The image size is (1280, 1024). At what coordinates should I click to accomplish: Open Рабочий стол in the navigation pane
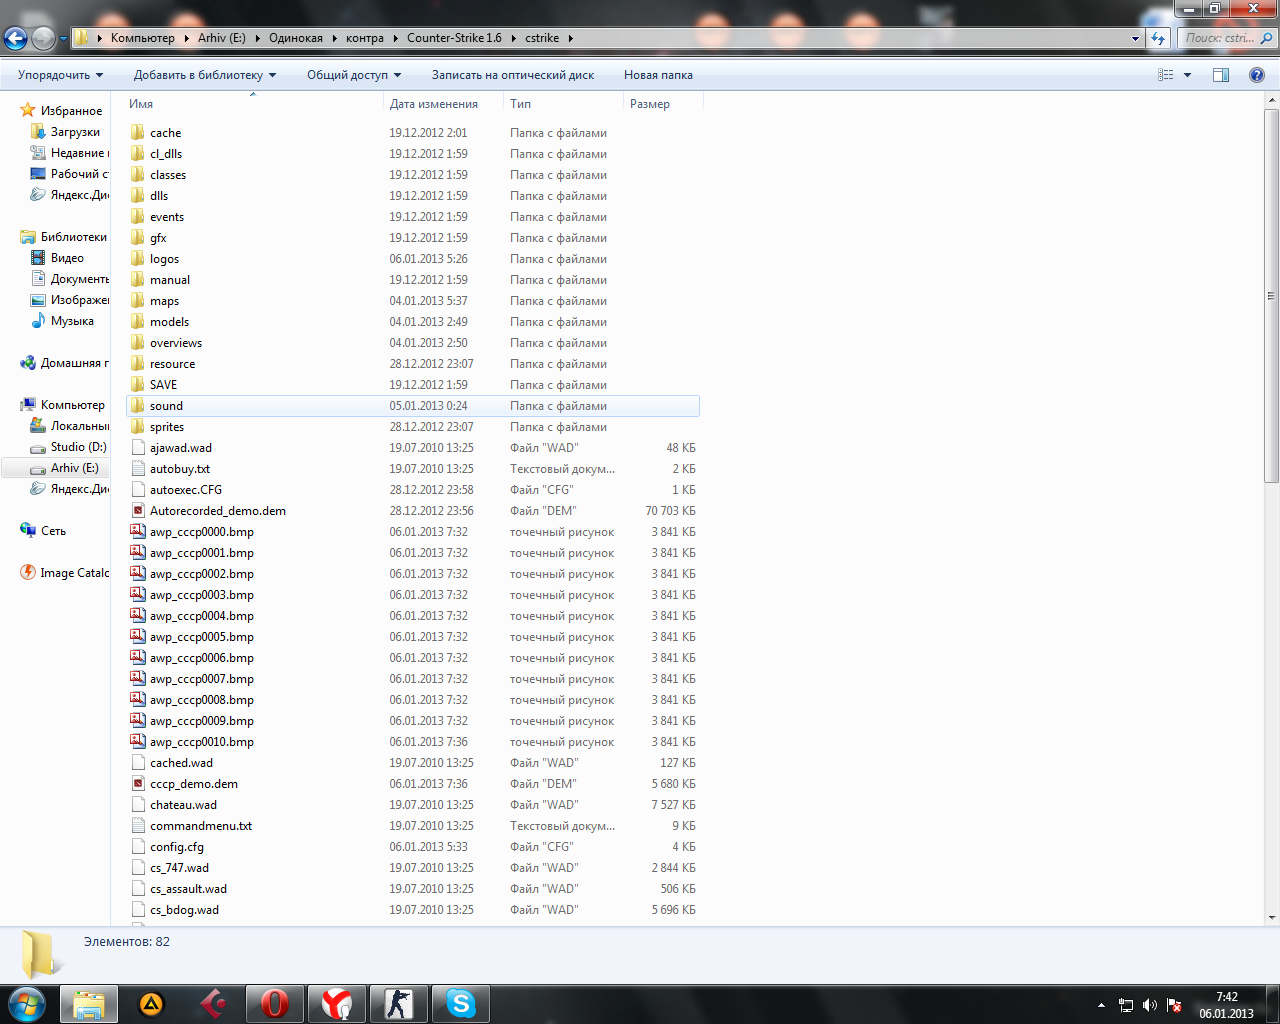pos(80,174)
